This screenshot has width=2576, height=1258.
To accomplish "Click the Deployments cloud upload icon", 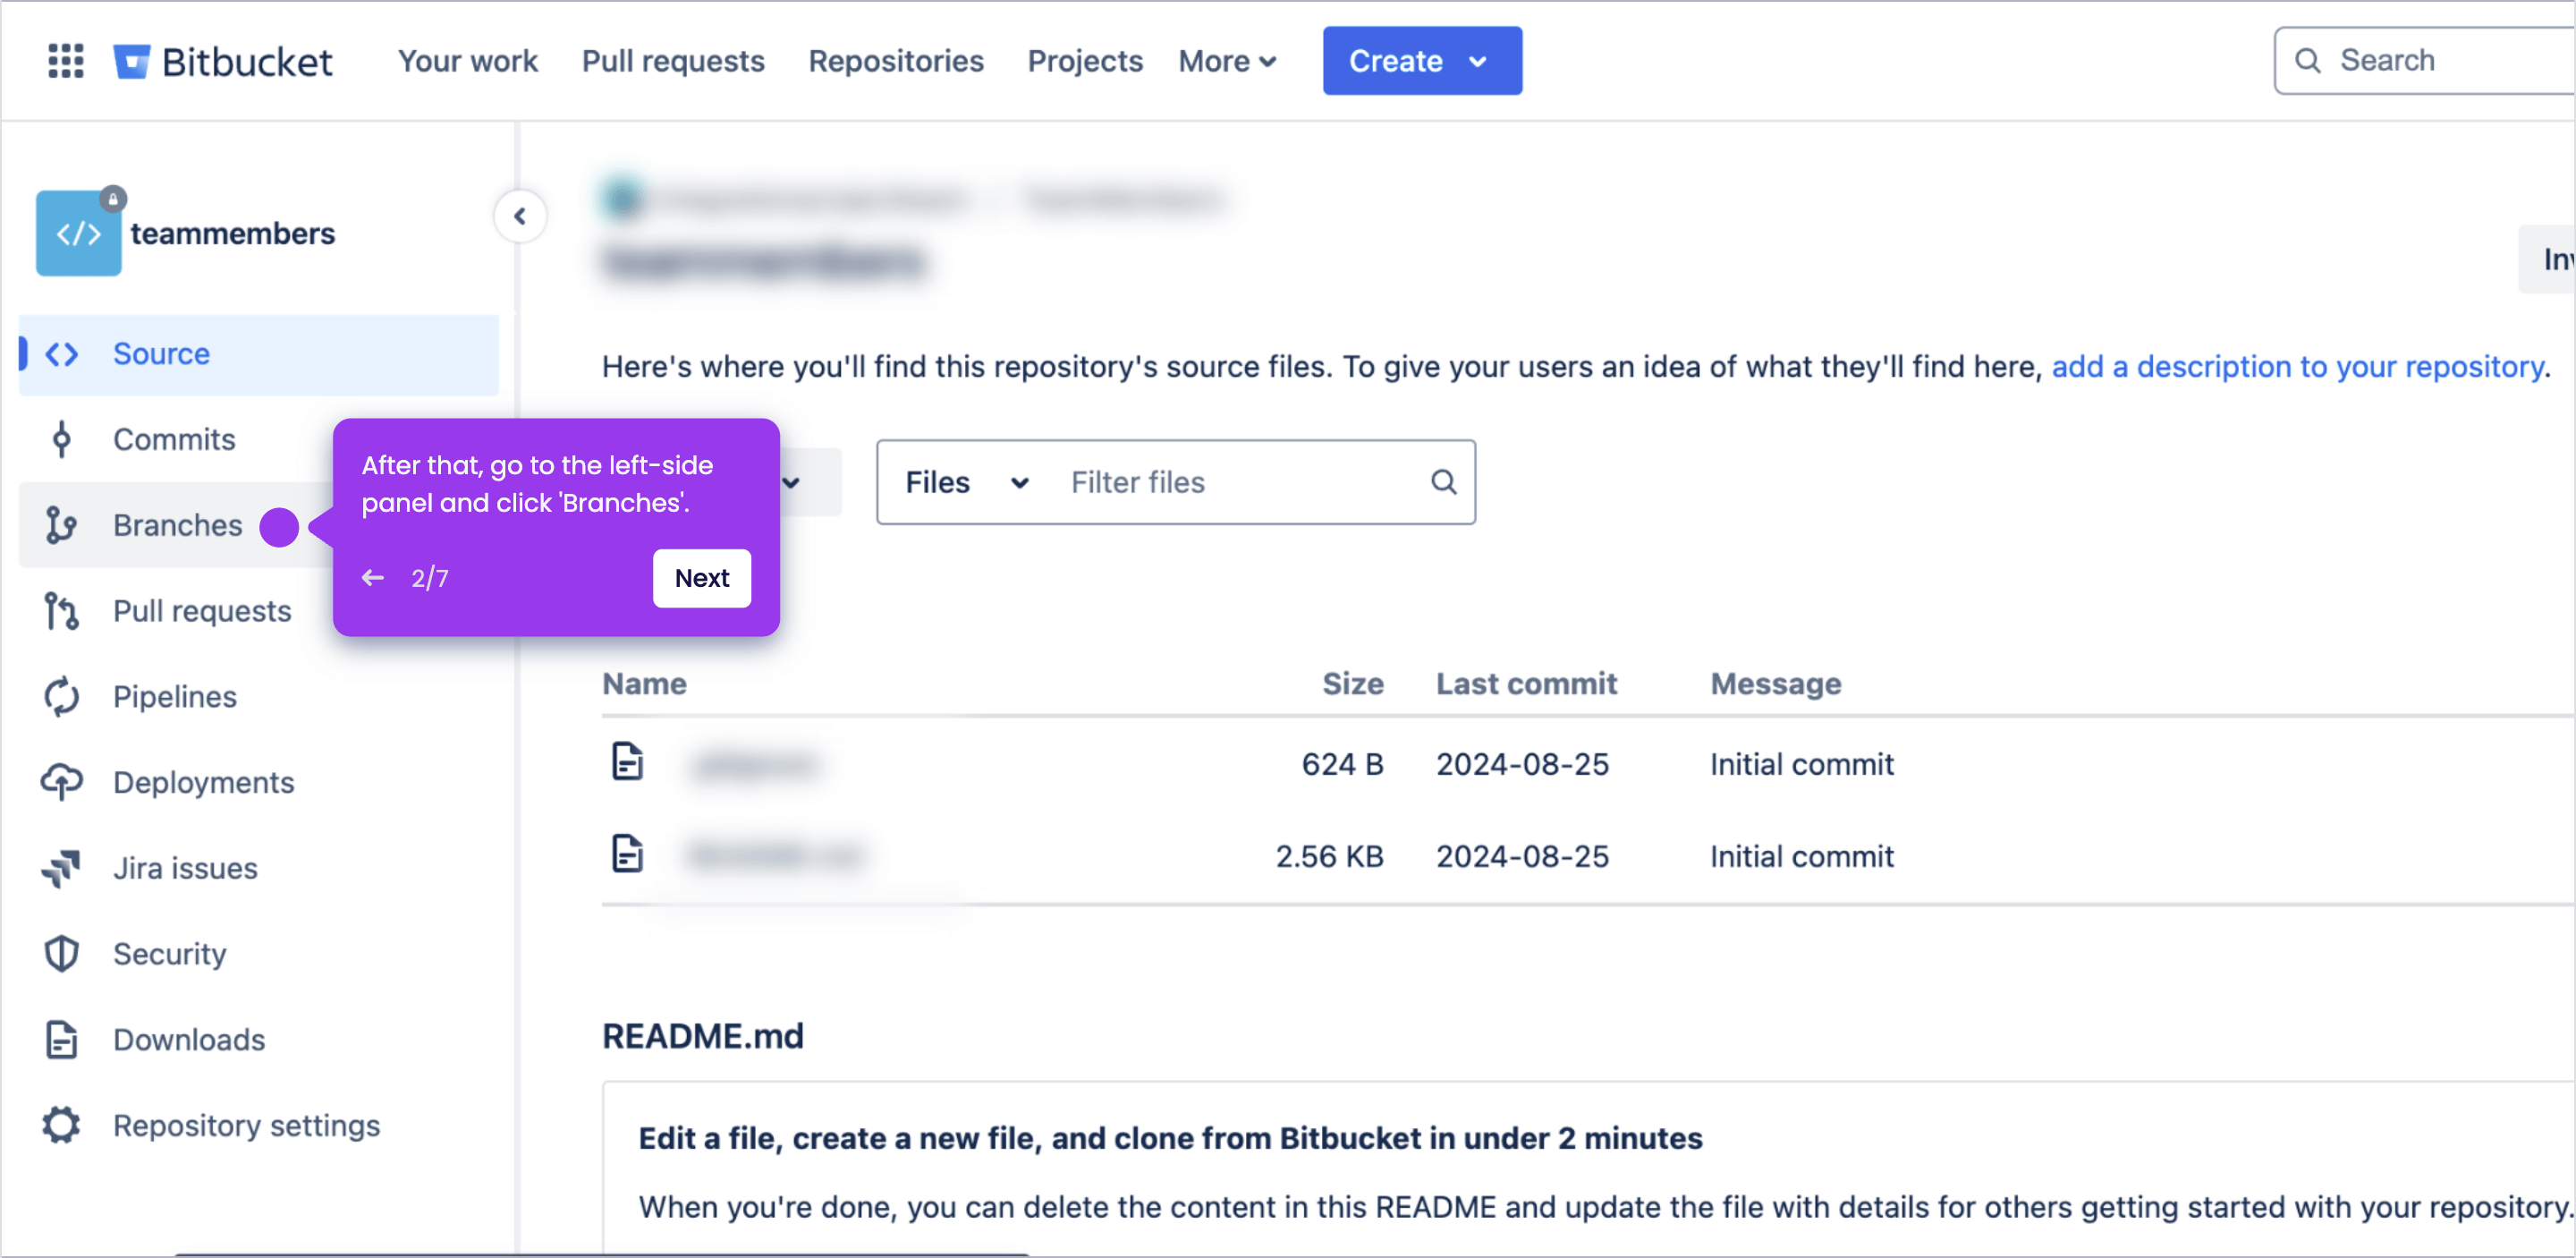I will [x=62, y=783].
